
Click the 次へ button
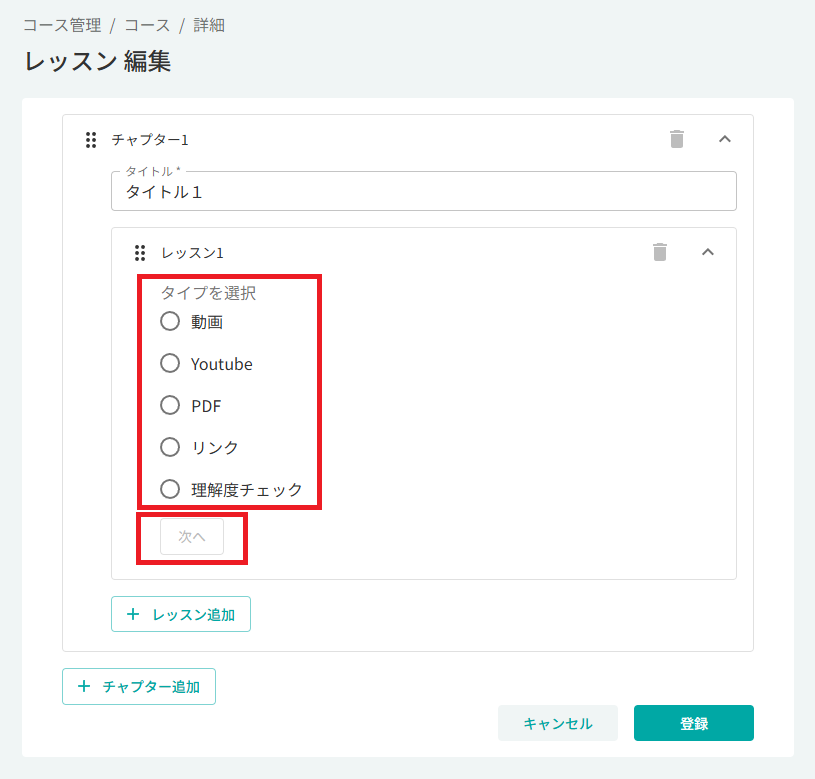(192, 536)
